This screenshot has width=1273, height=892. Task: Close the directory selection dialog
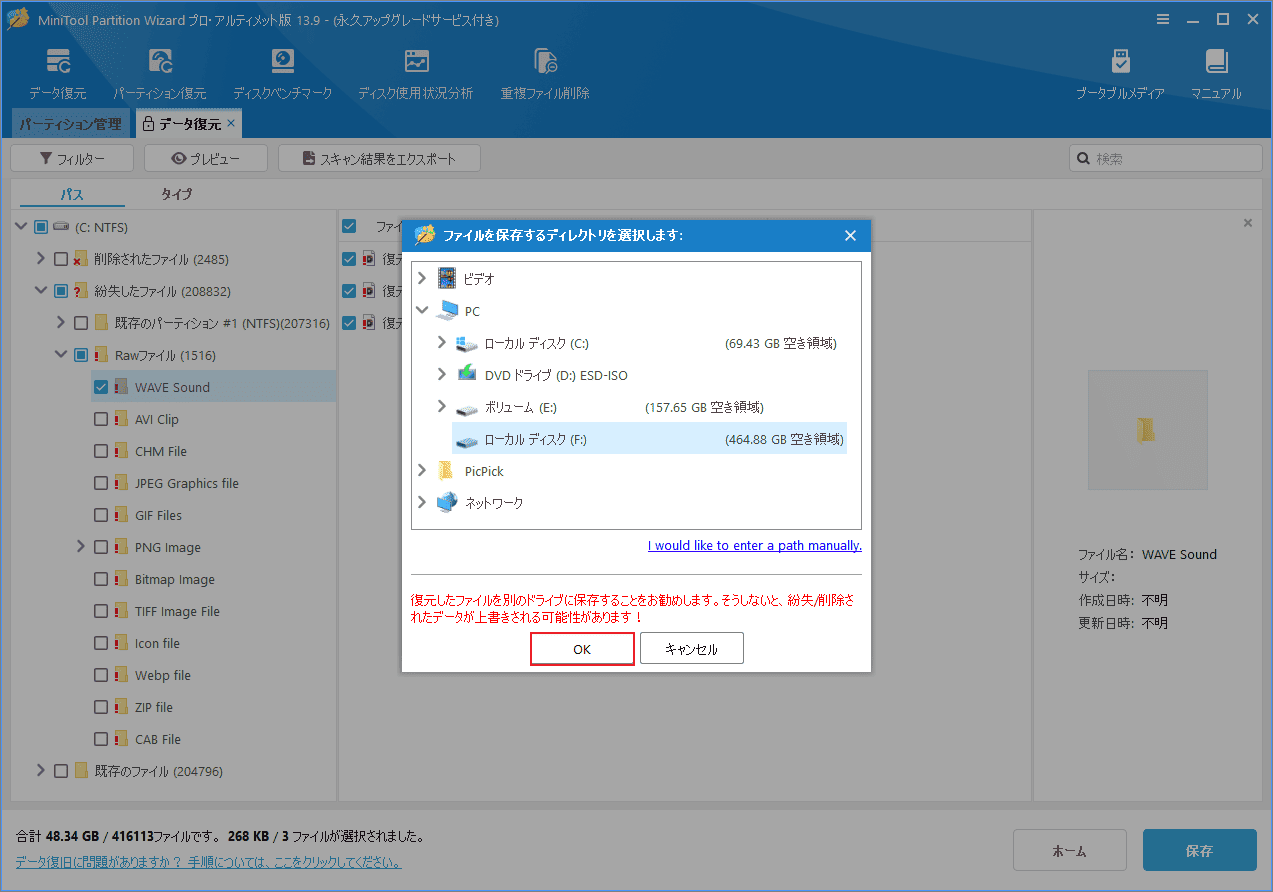[850, 236]
